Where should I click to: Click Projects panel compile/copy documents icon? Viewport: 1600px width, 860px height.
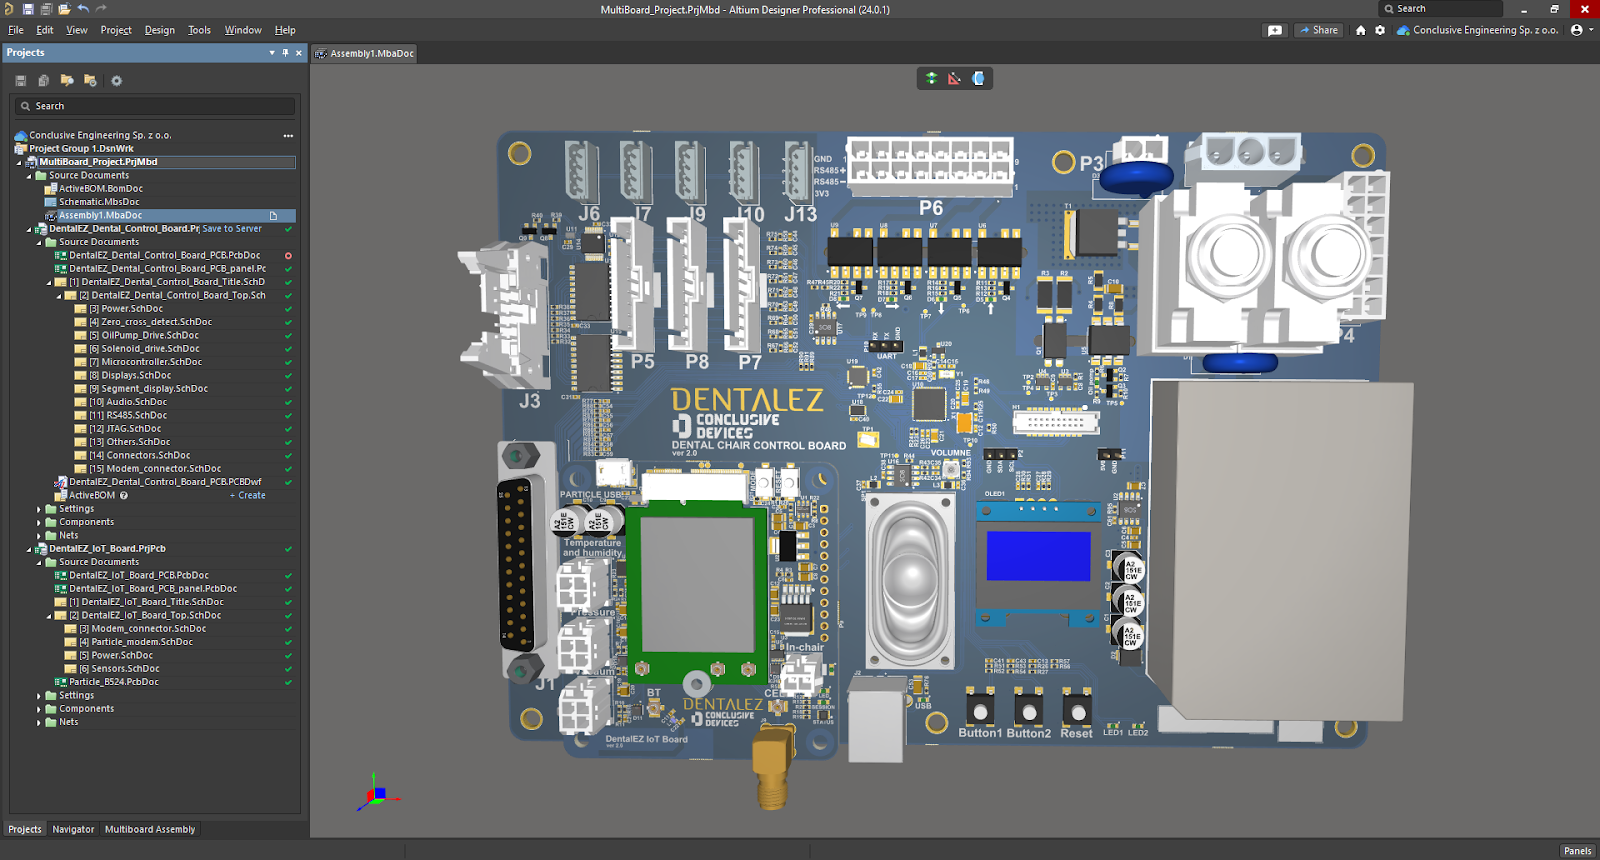click(43, 81)
